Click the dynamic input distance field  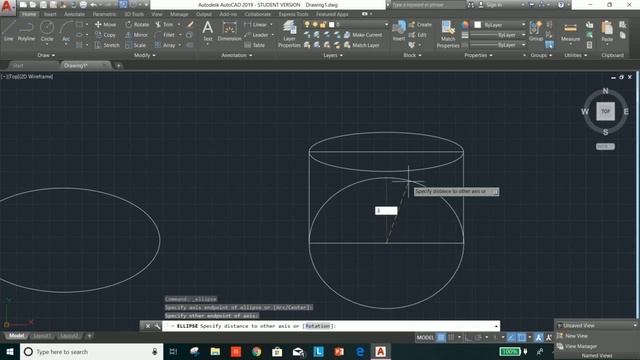[x=386, y=210]
